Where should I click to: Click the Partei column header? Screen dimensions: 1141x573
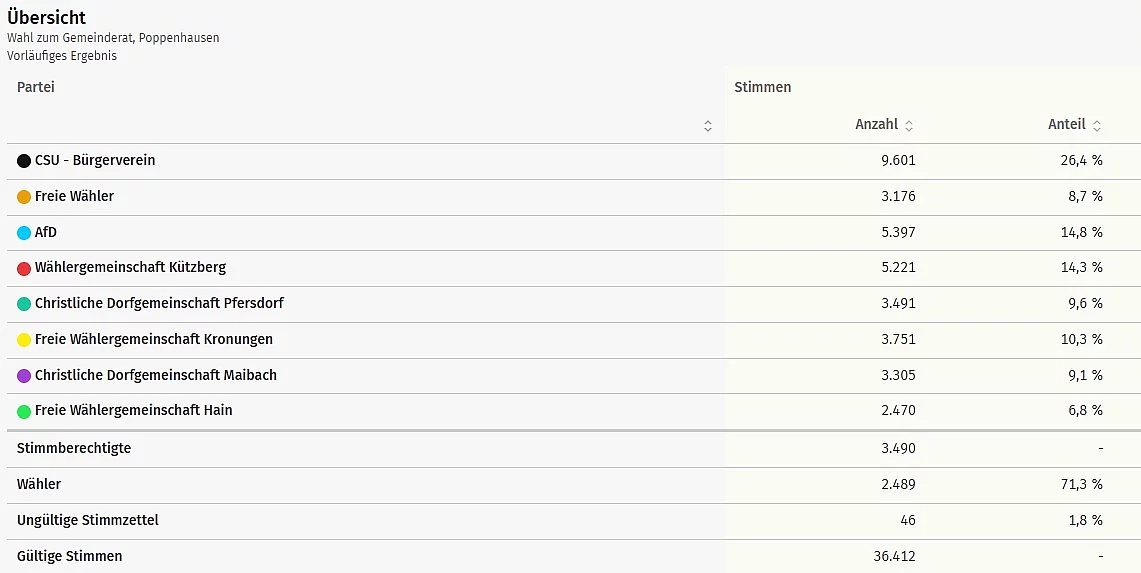pos(36,87)
